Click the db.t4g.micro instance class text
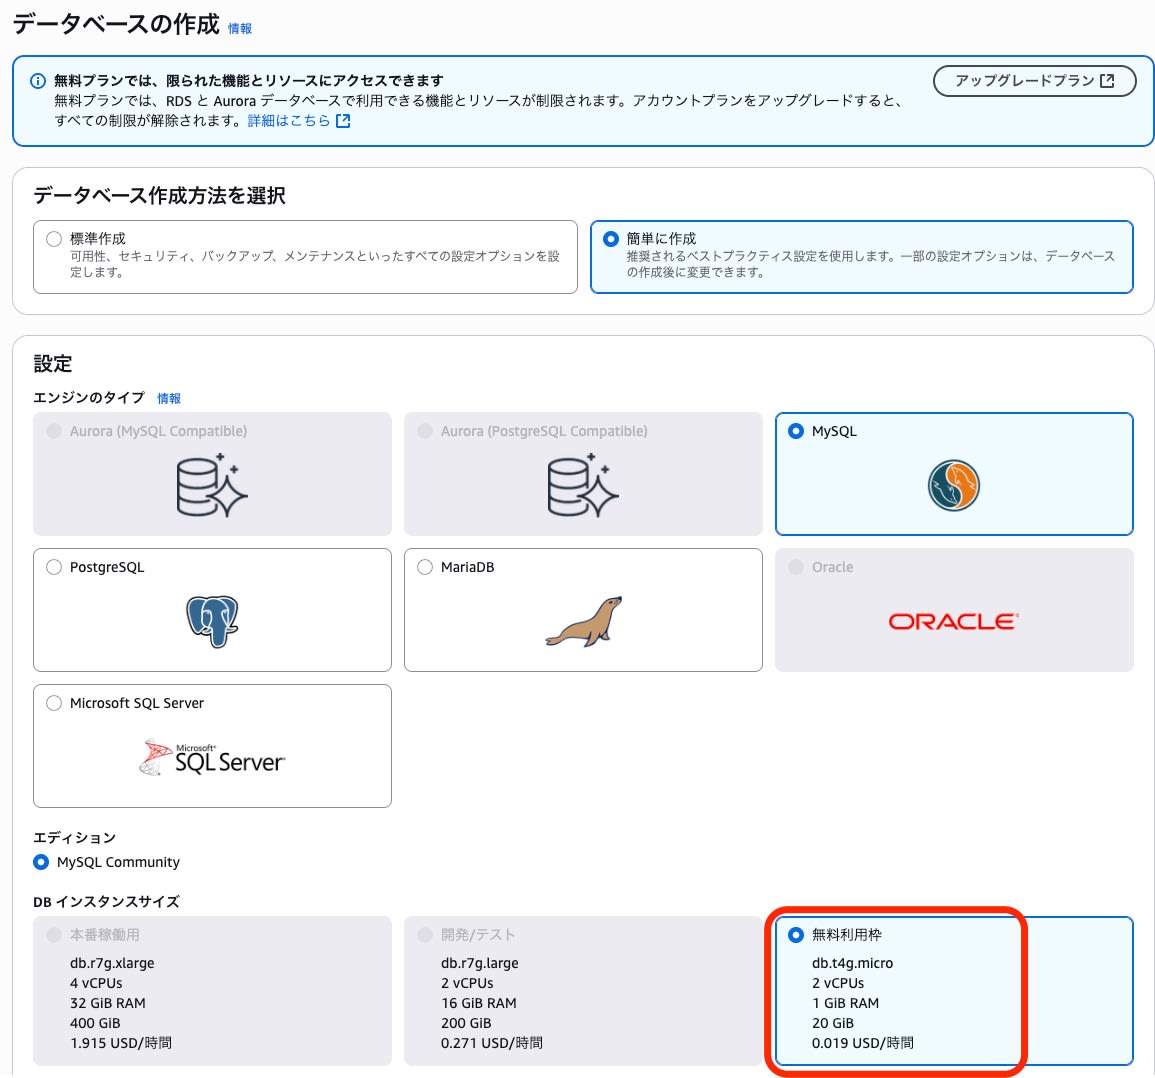The height and width of the screenshot is (1078, 1155). click(852, 963)
